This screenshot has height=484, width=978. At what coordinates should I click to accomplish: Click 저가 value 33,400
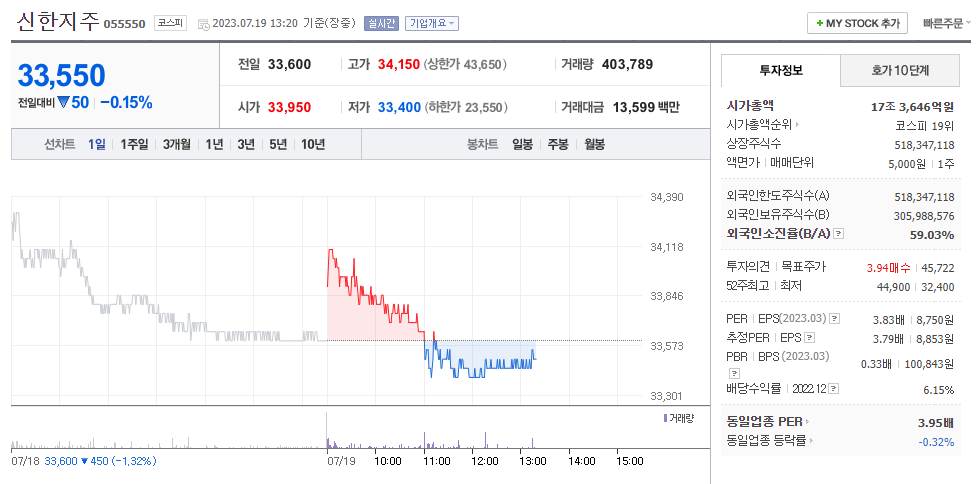(399, 107)
